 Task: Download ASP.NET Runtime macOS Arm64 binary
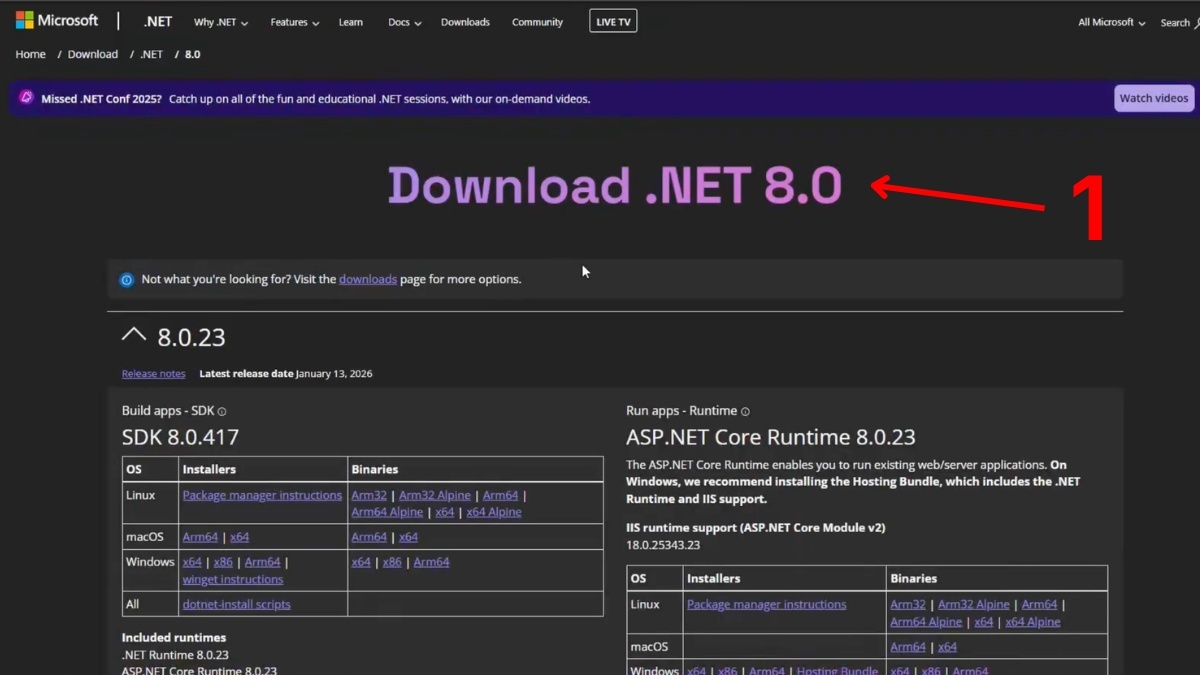point(908,647)
